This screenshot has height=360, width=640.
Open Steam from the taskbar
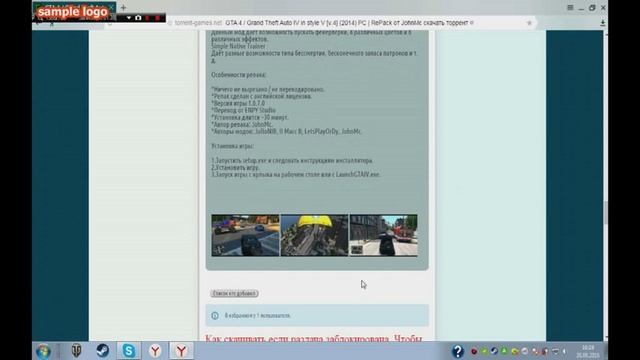[x=102, y=351]
